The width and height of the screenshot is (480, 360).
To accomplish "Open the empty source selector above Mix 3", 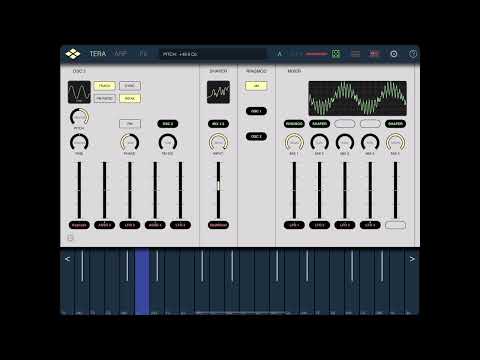I will 345,124.
